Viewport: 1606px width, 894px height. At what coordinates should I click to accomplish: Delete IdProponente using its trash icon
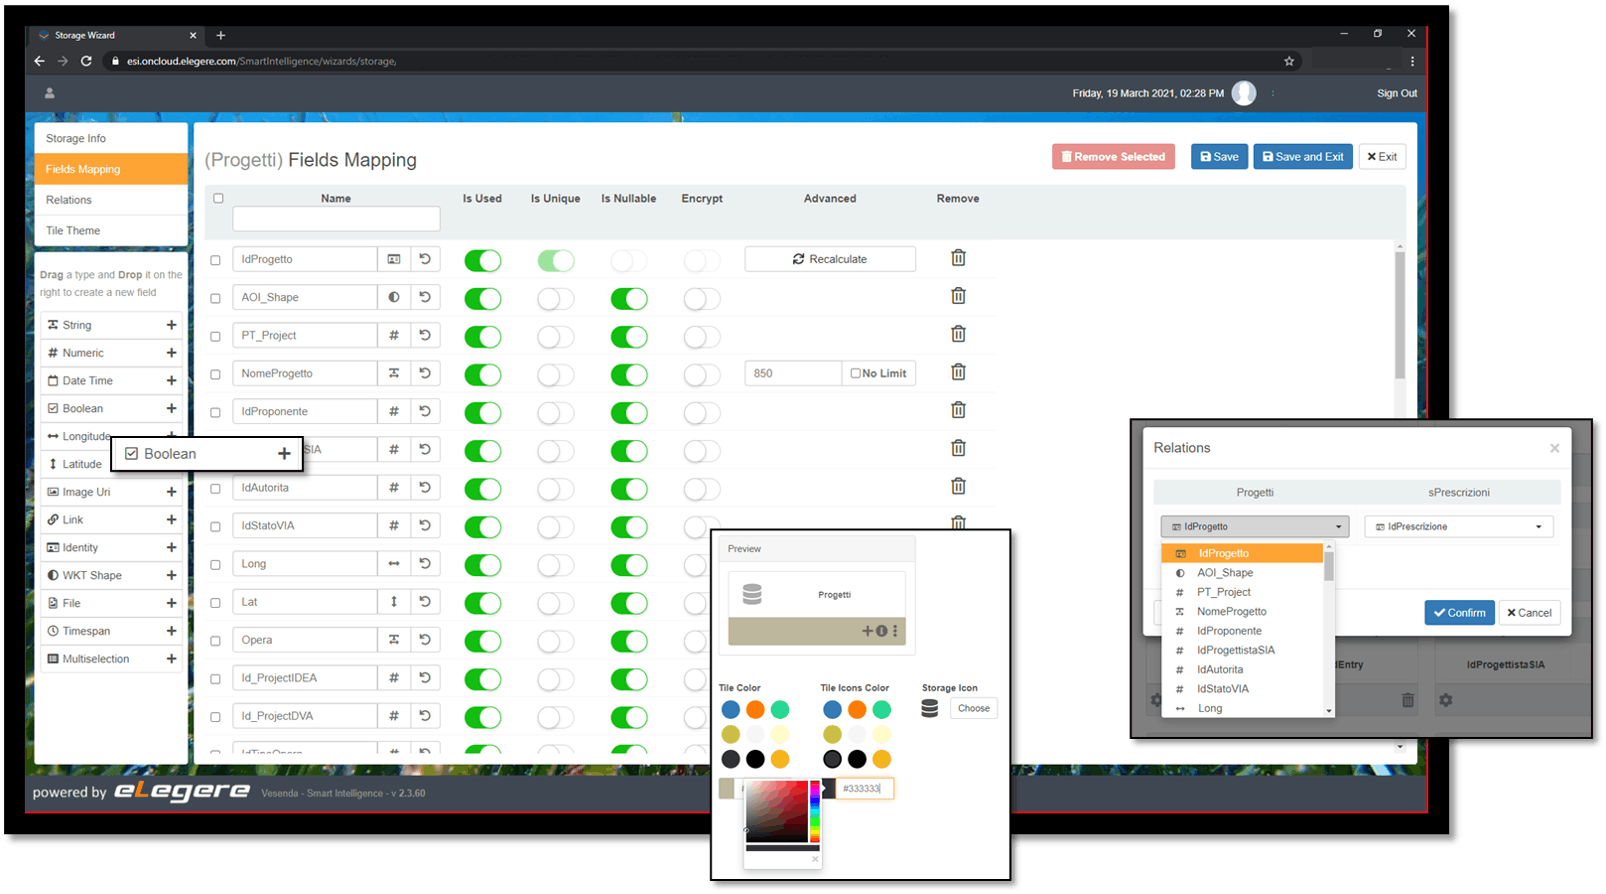(x=958, y=410)
